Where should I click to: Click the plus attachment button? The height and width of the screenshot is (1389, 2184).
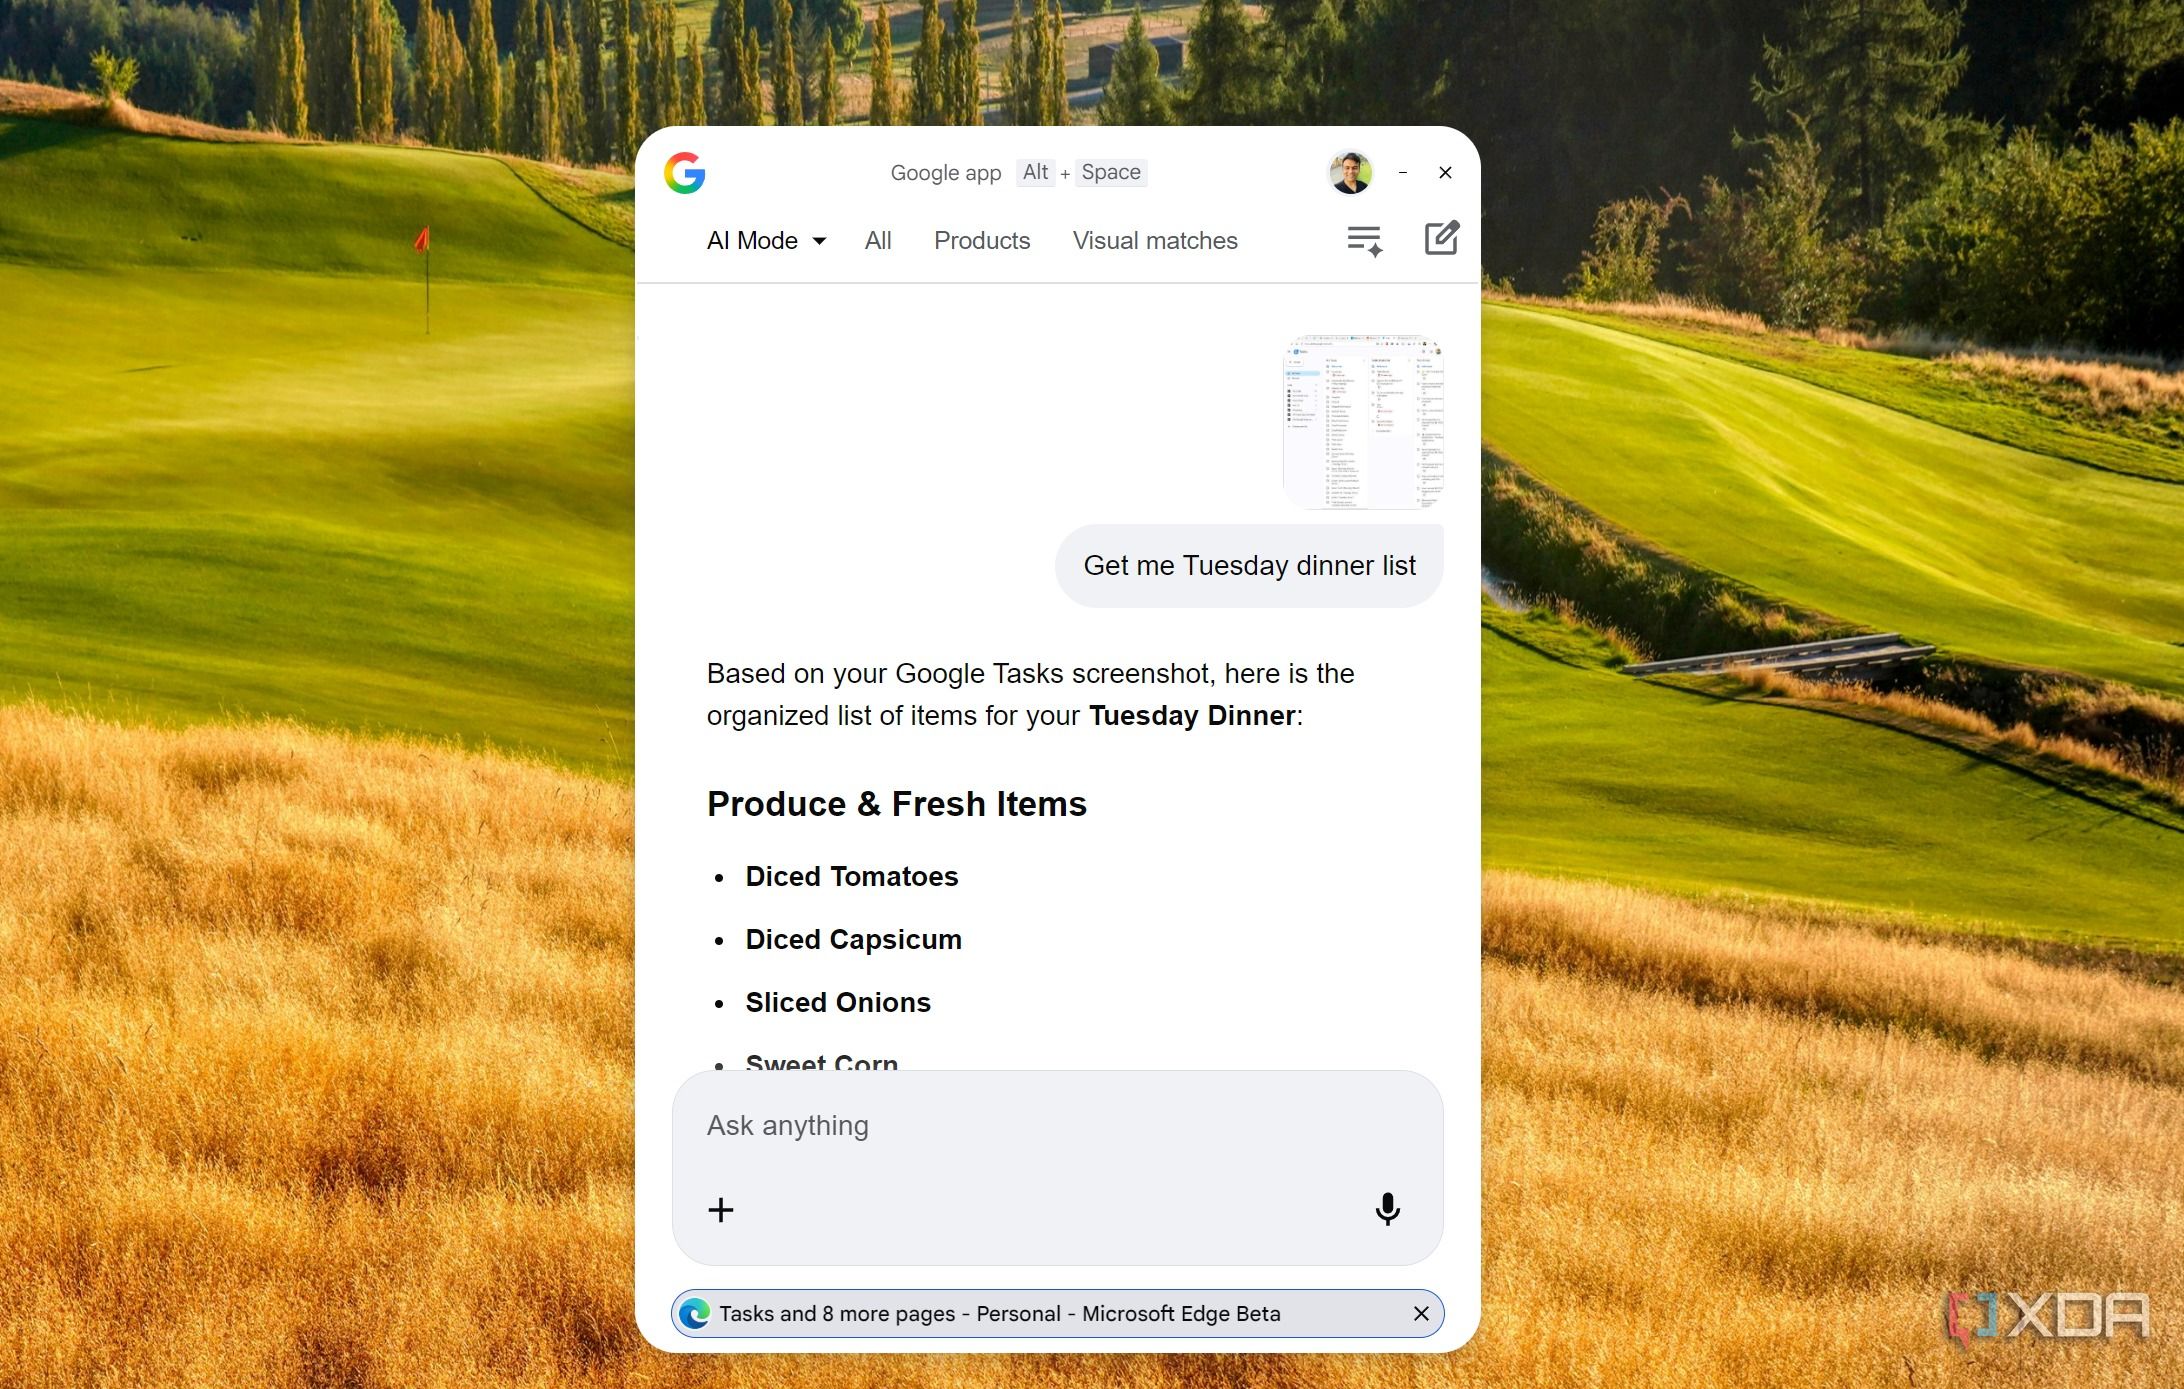[x=721, y=1210]
